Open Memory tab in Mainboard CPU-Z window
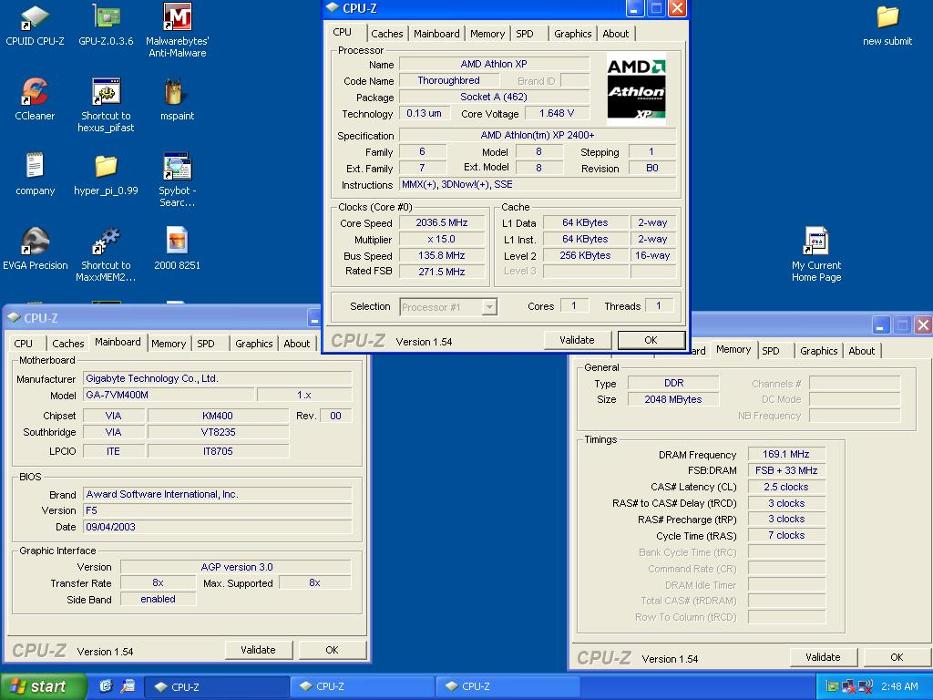 pyautogui.click(x=168, y=343)
